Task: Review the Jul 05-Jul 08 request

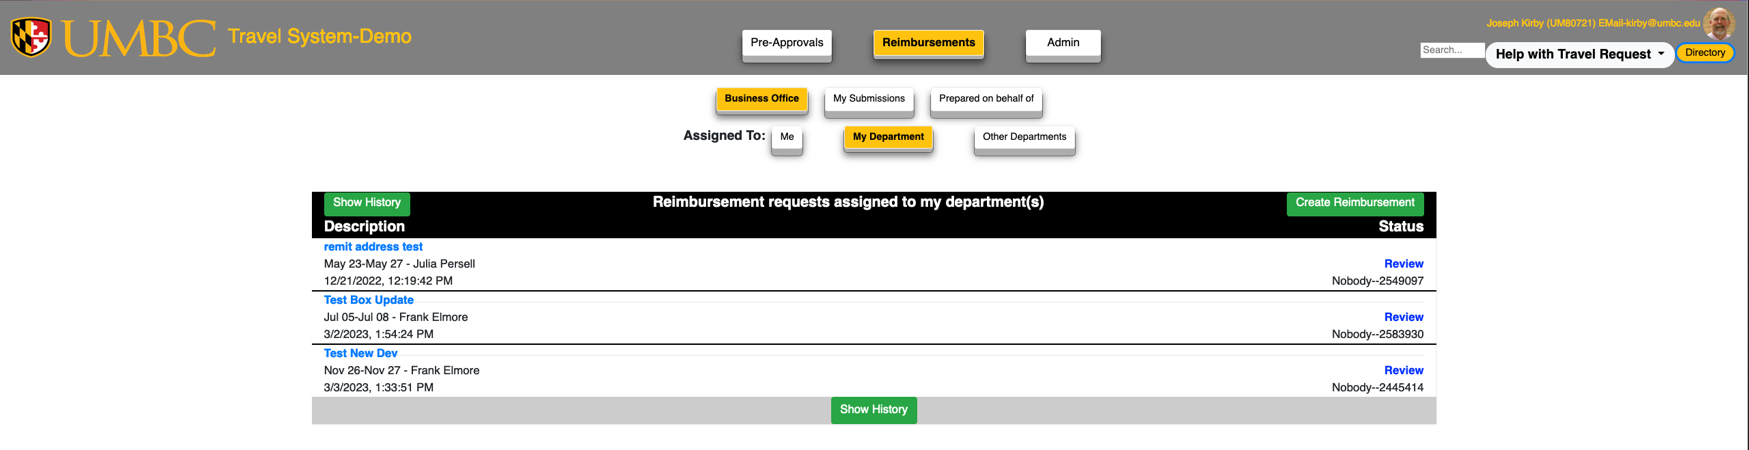Action: 1404,317
